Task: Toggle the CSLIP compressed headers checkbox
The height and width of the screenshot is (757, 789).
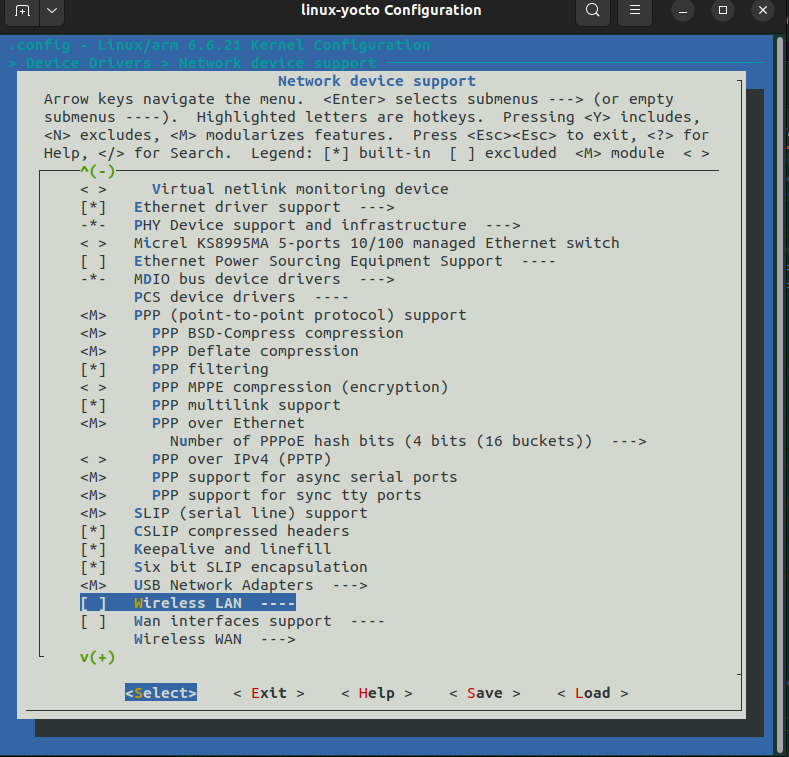Action: pyautogui.click(x=94, y=531)
